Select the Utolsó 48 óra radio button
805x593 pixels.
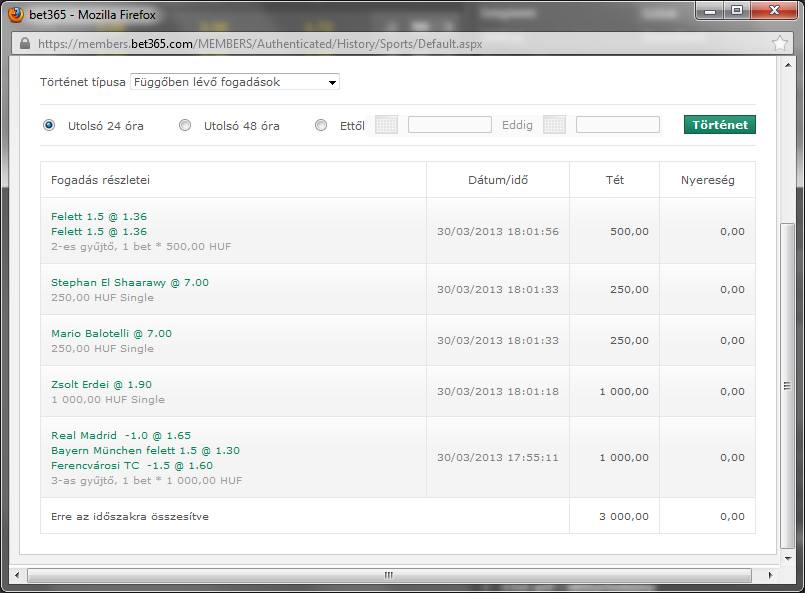pyautogui.click(x=185, y=125)
